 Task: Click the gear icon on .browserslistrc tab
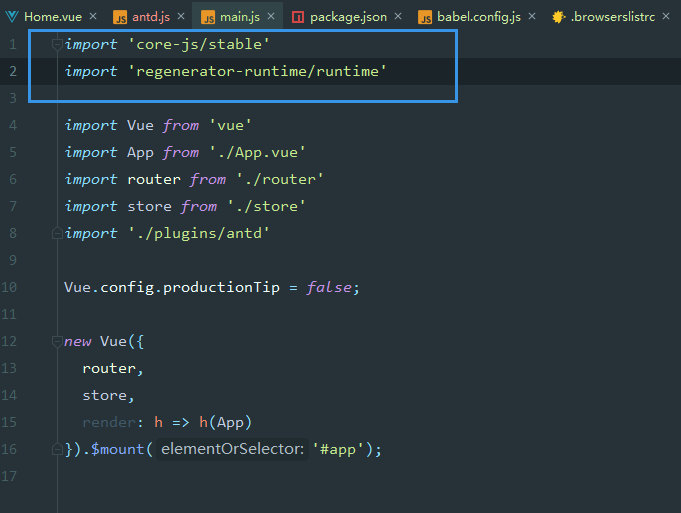(x=559, y=17)
